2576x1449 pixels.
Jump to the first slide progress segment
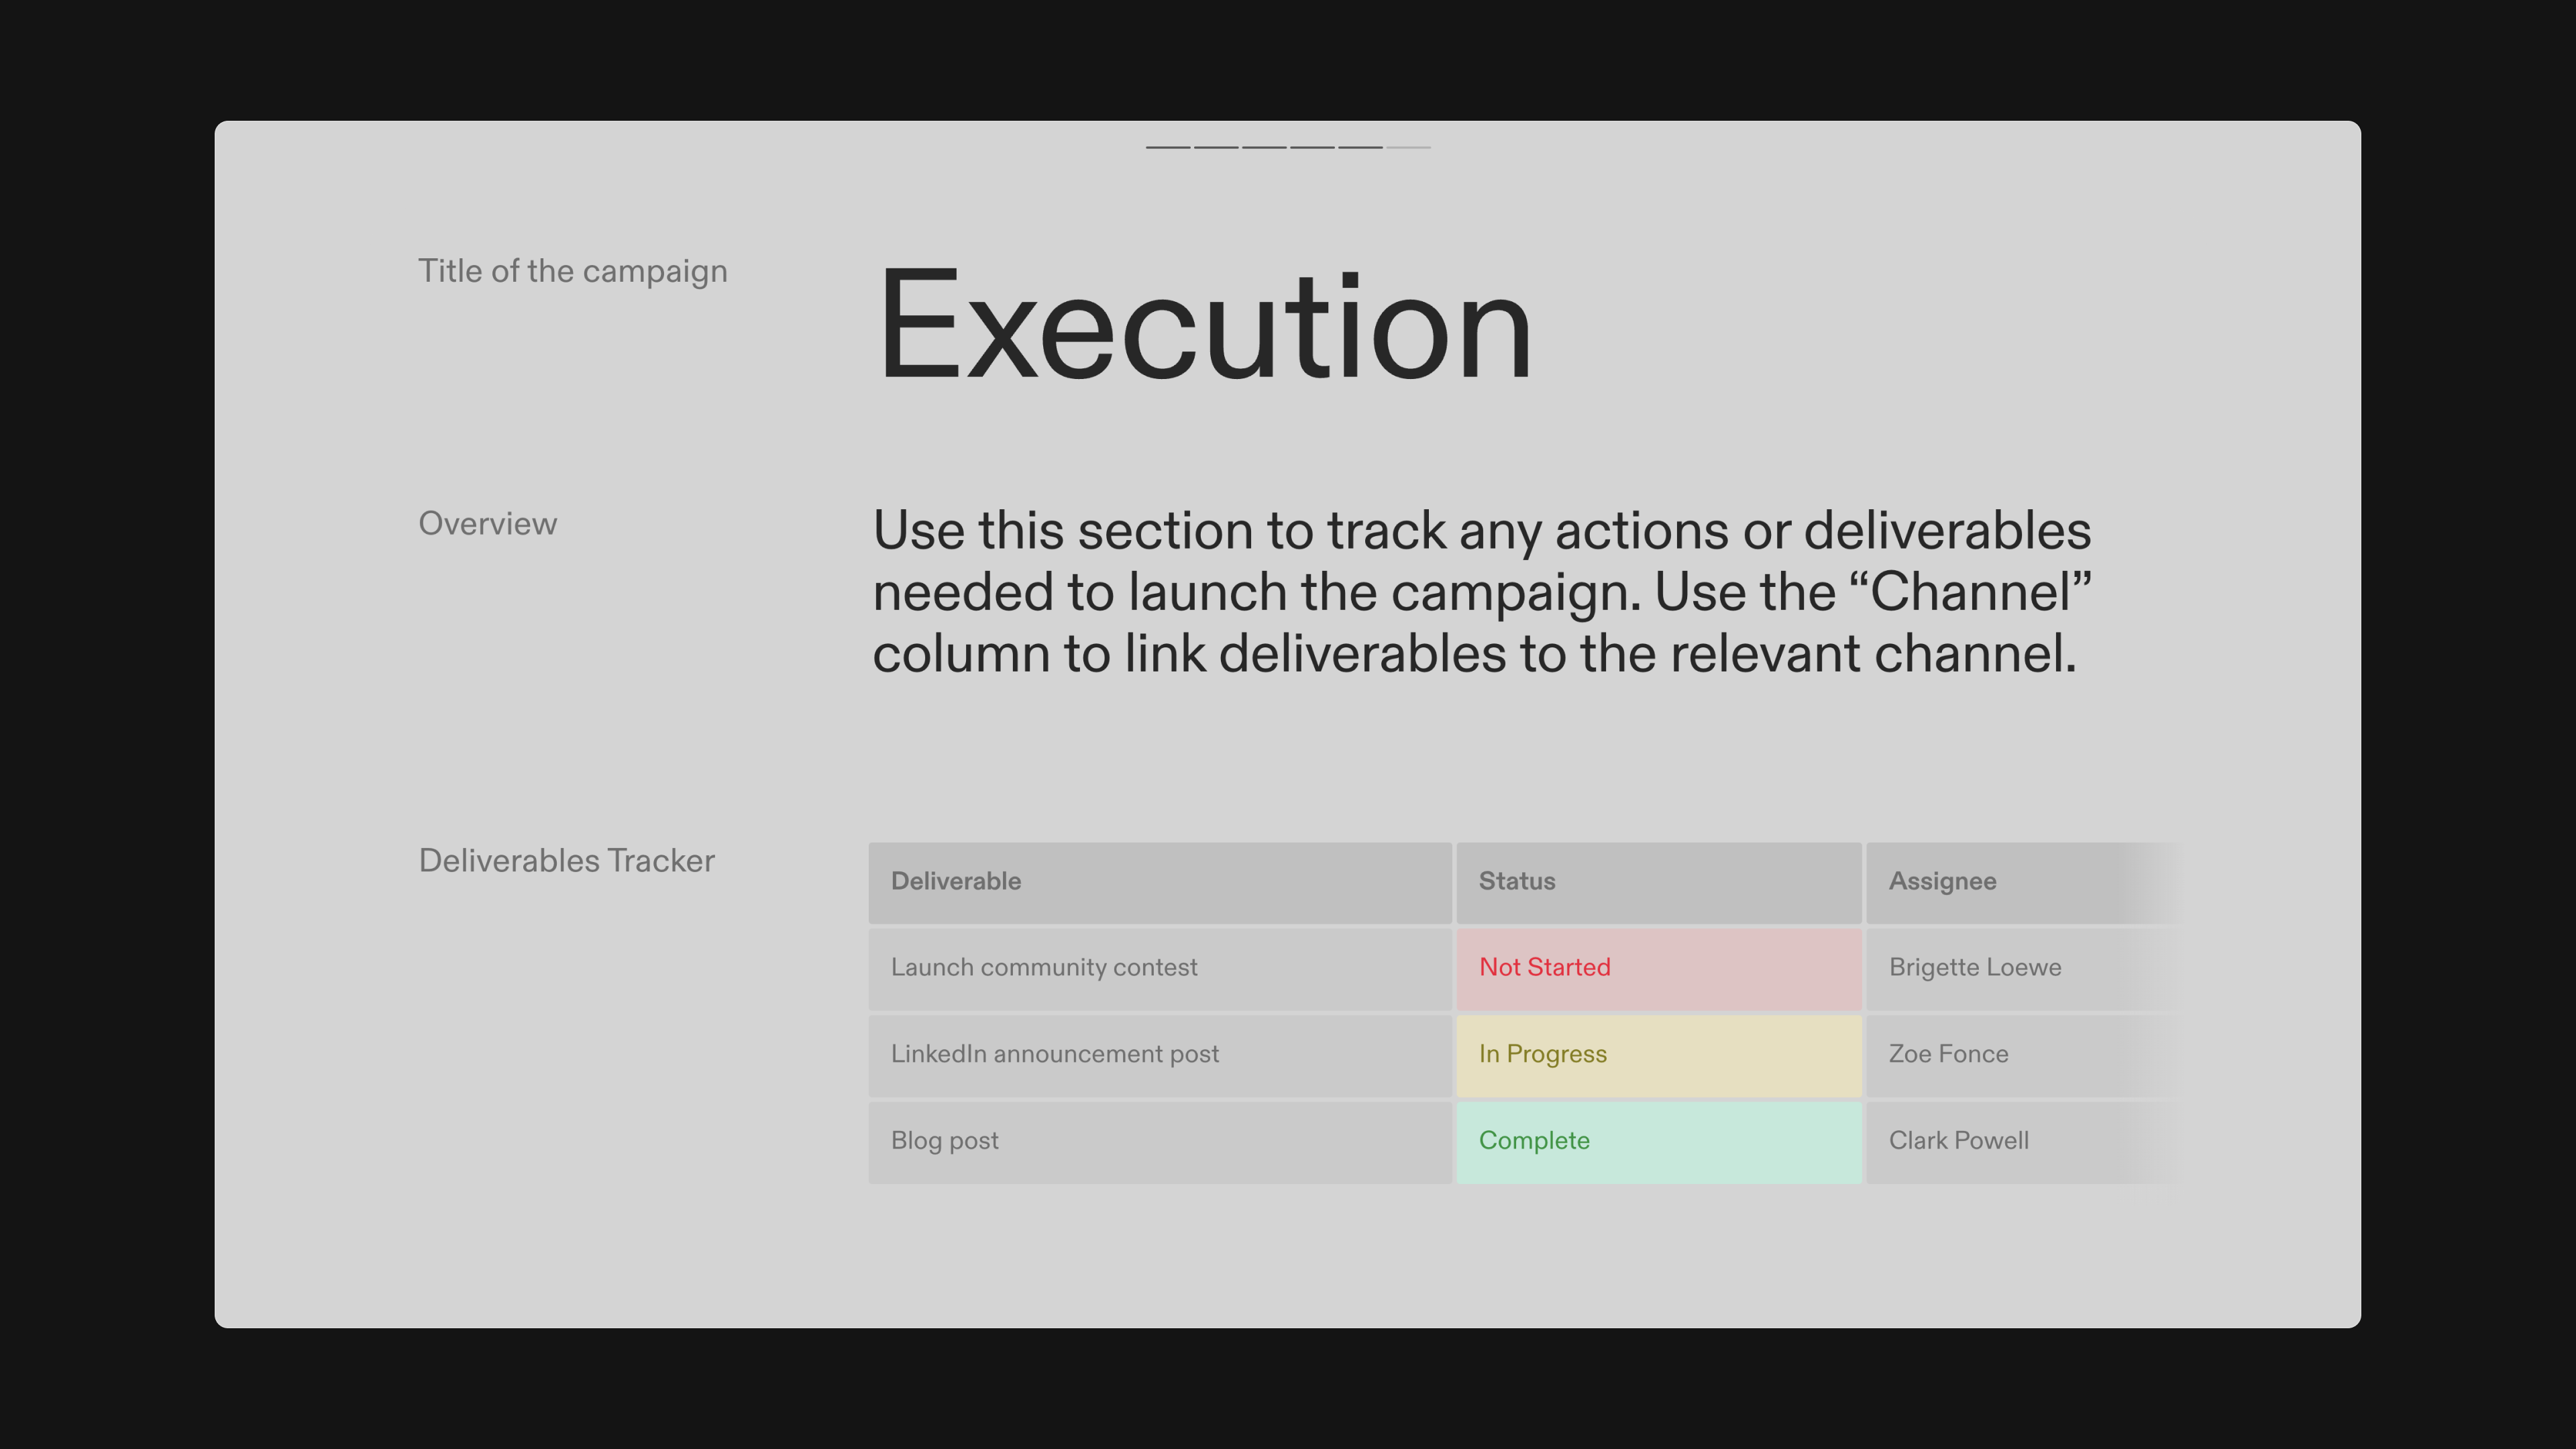pos(1168,147)
